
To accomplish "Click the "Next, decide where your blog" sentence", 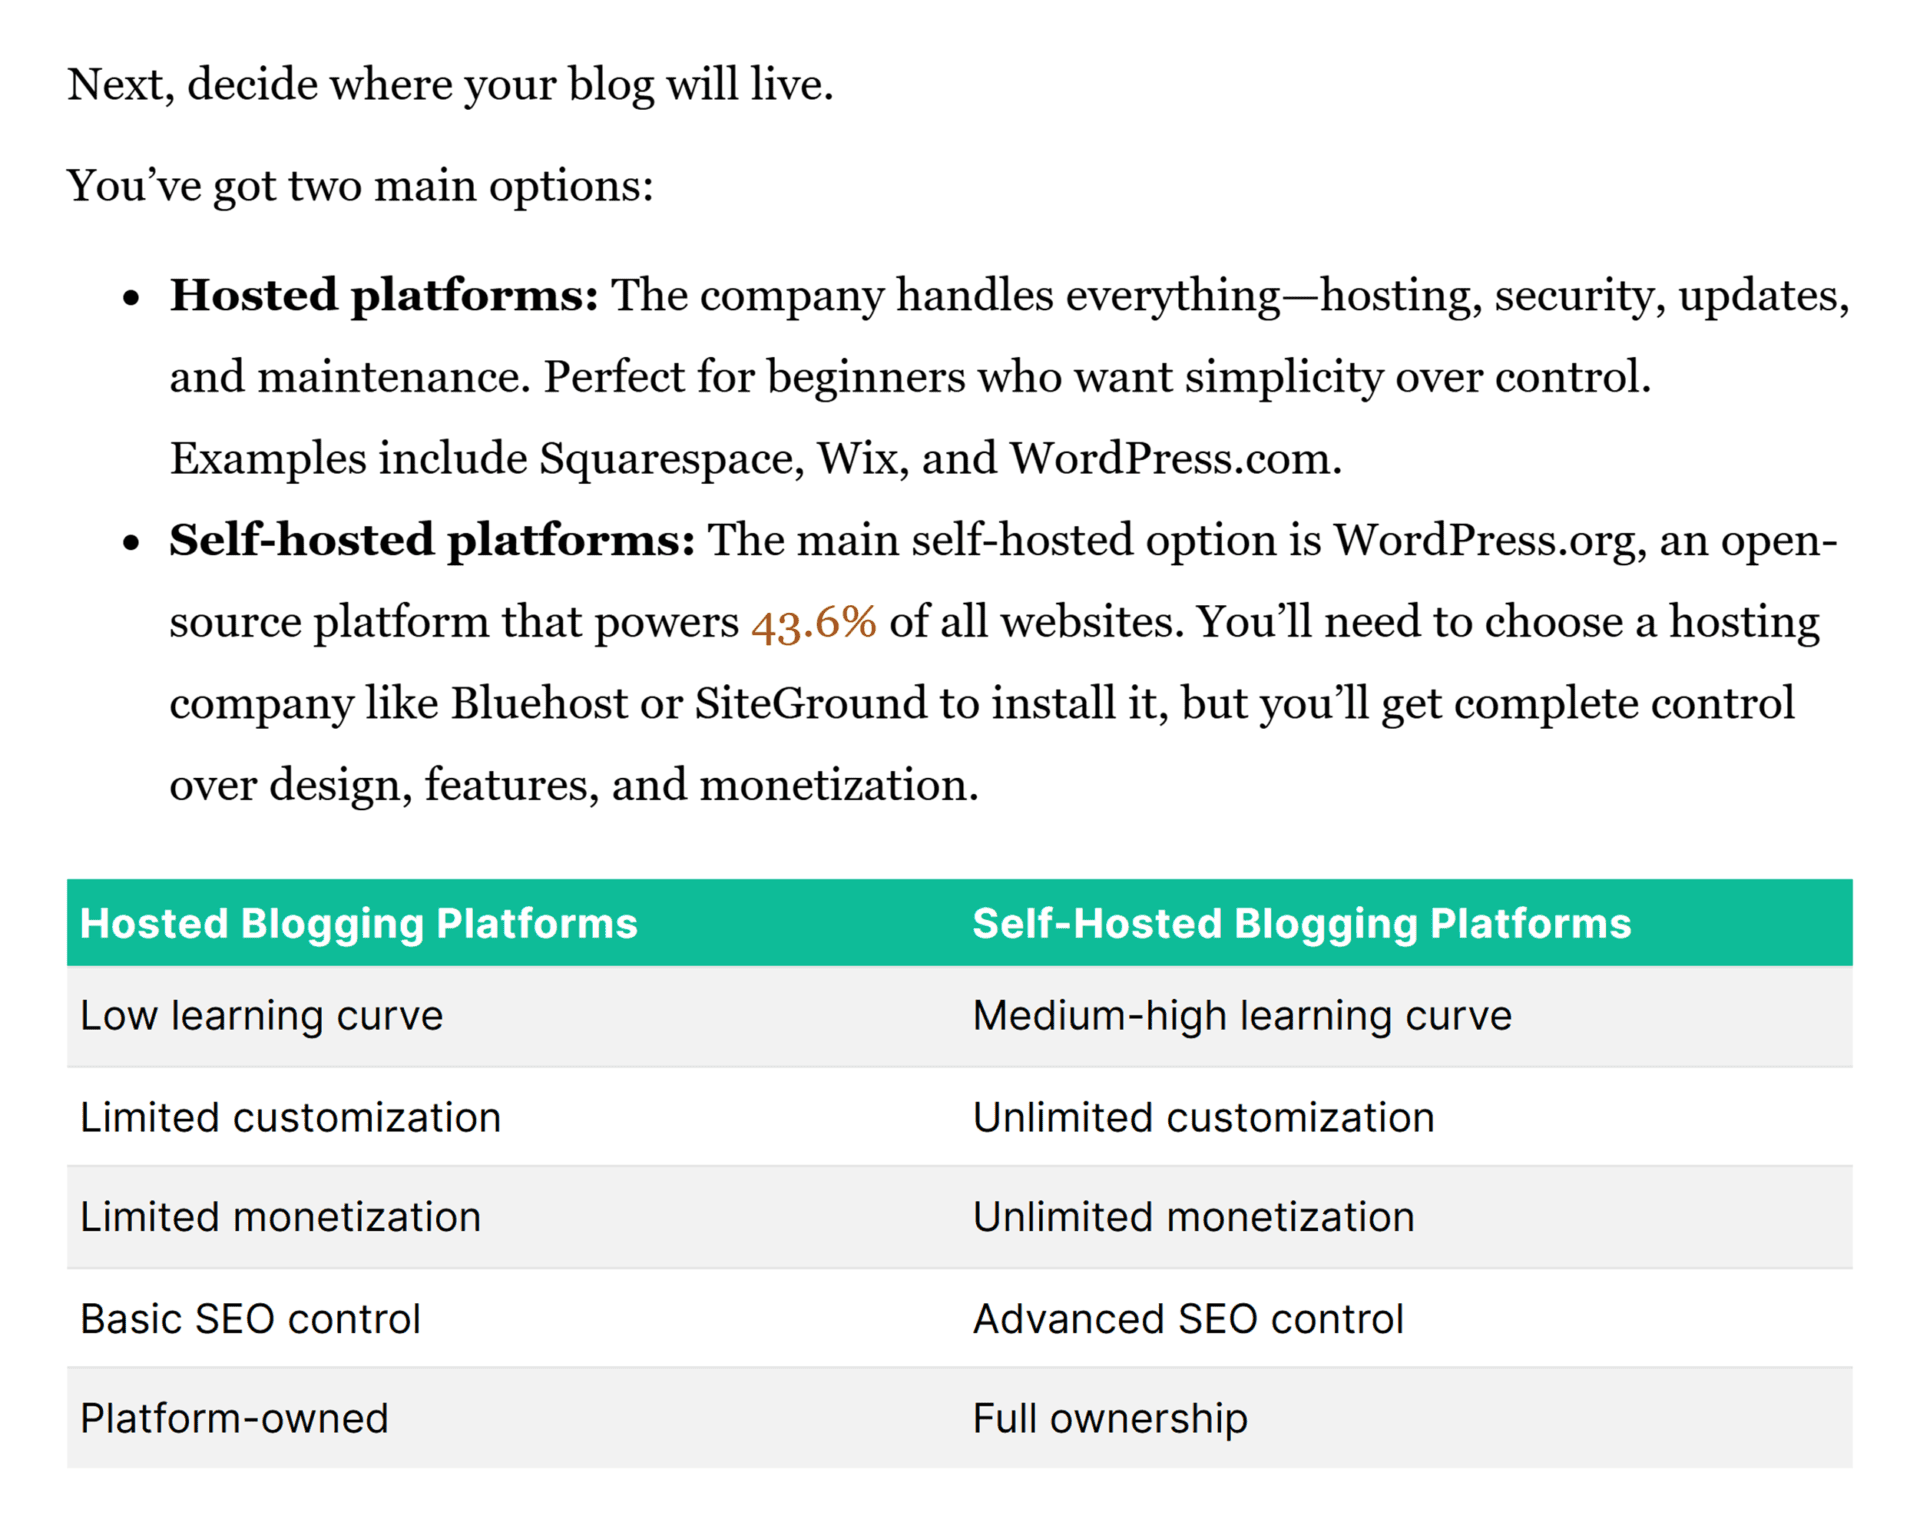I will pos(450,85).
